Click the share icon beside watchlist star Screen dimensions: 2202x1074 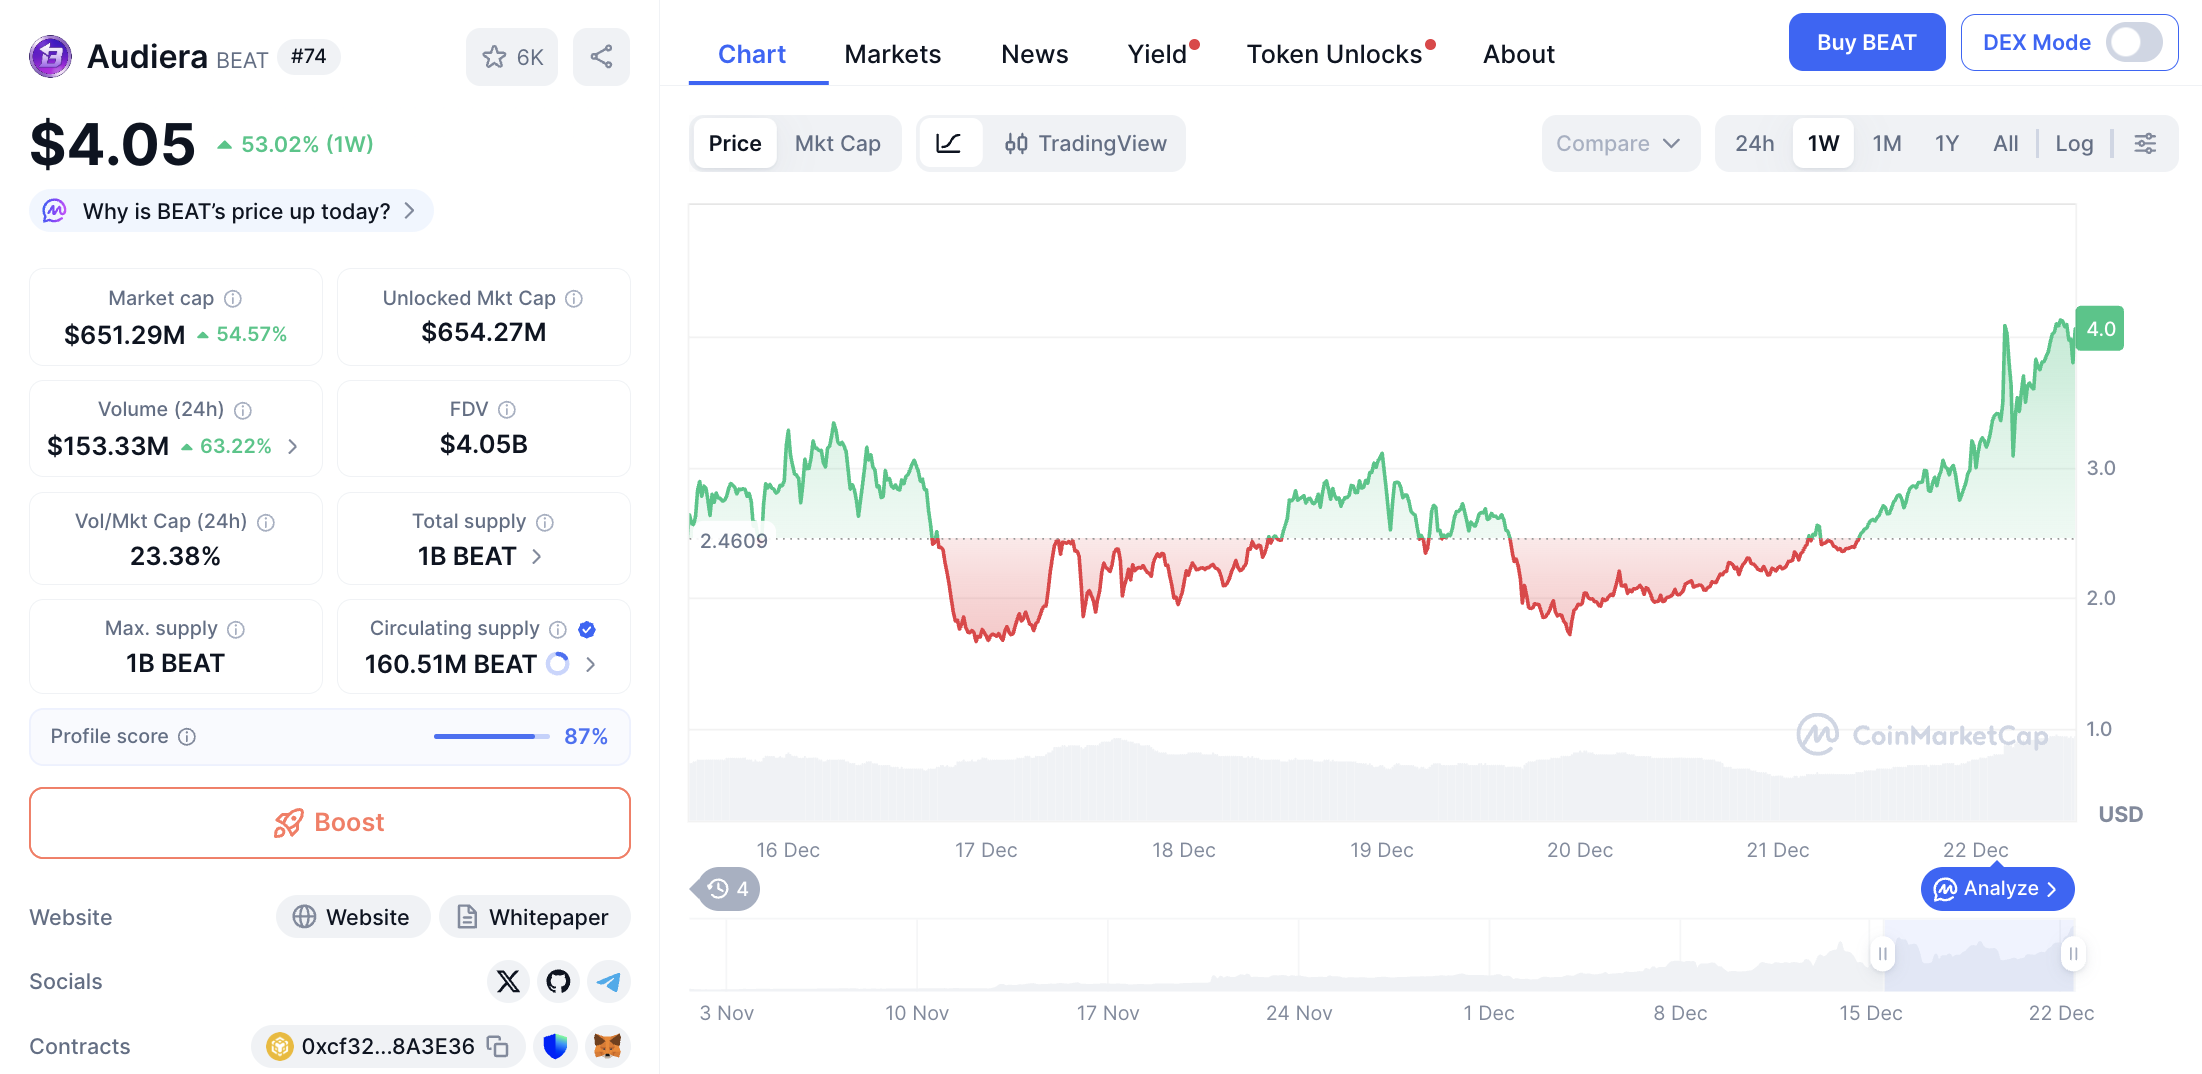point(601,57)
